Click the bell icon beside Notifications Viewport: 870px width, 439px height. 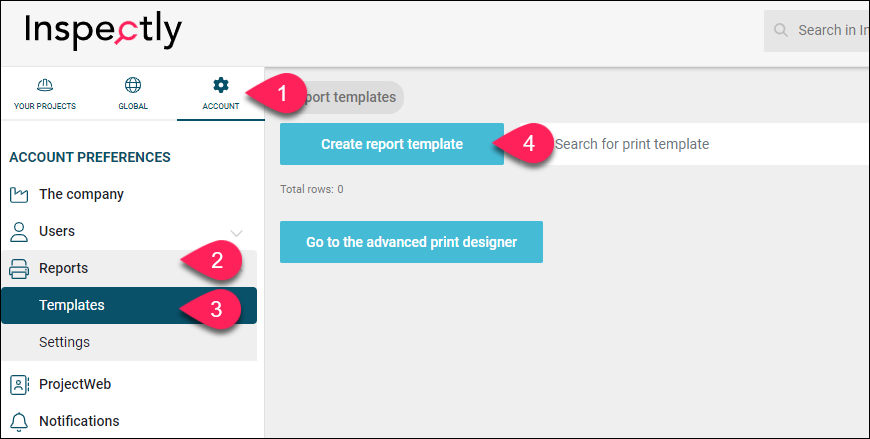tap(19, 422)
